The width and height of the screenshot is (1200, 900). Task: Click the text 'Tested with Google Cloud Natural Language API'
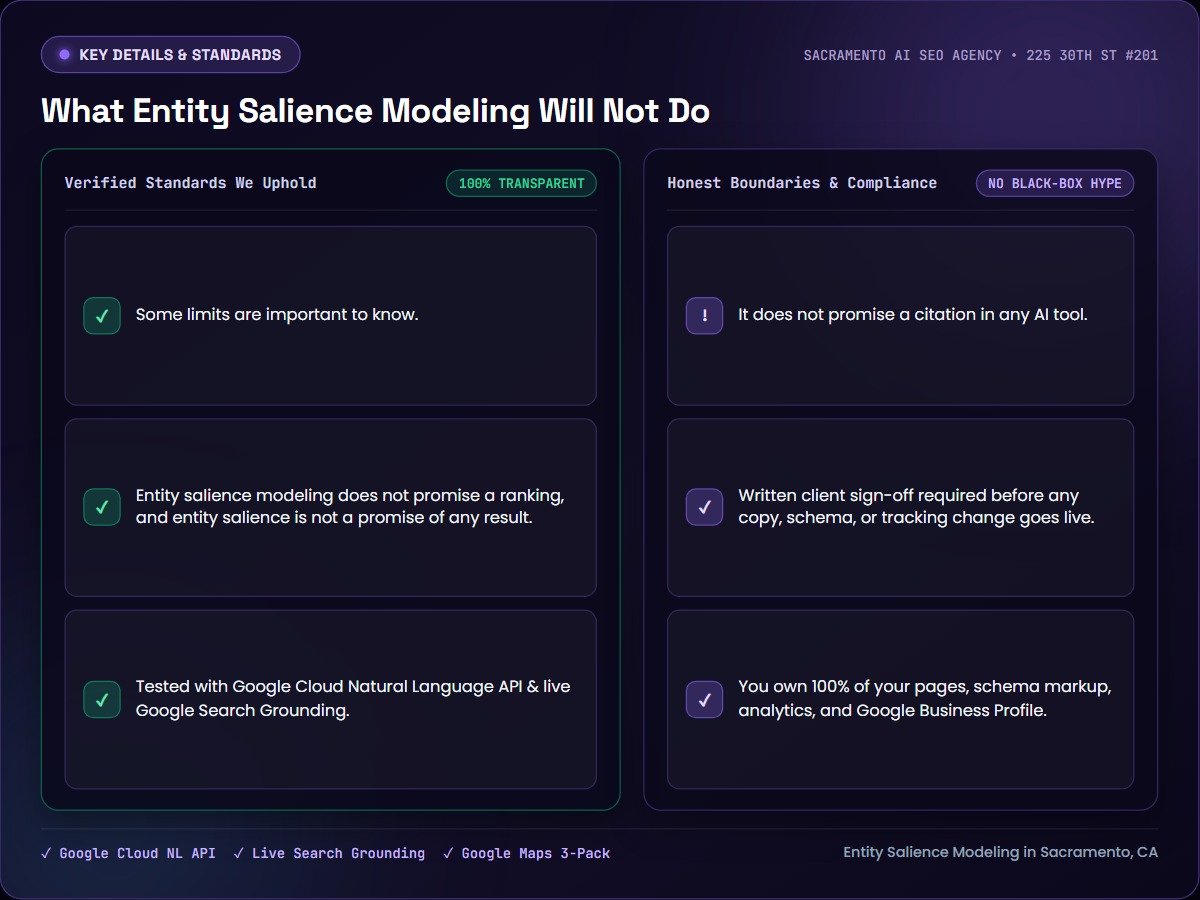pyautogui.click(x=353, y=699)
